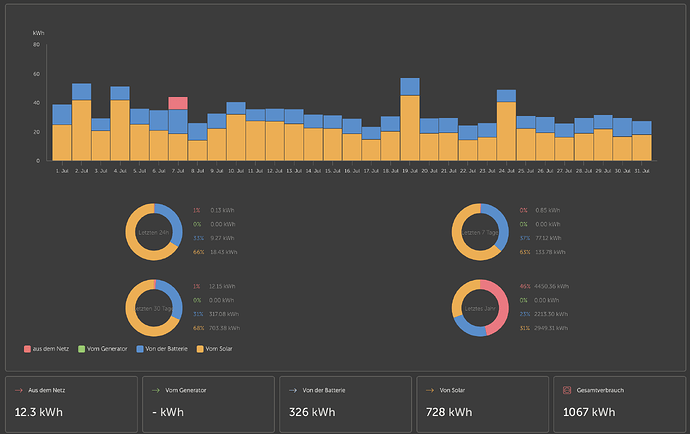This screenshot has width=690, height=434.
Task: Click the '68%' solar percentage in 30-day stats
Action: coord(198,328)
